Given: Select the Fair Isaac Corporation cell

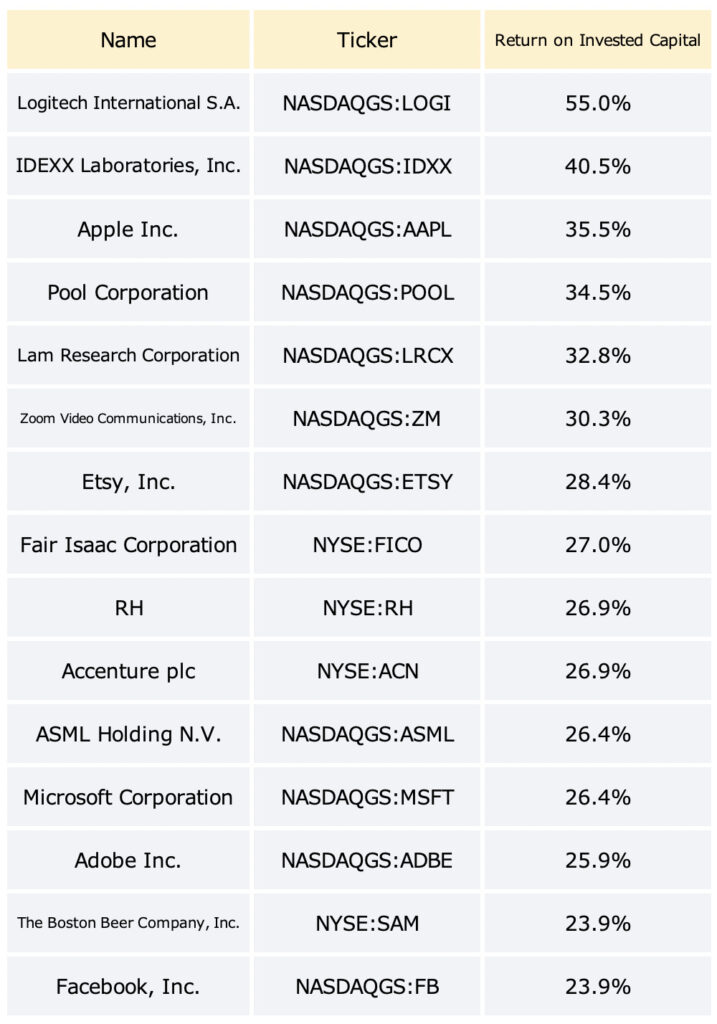Looking at the screenshot, I should click(x=128, y=545).
